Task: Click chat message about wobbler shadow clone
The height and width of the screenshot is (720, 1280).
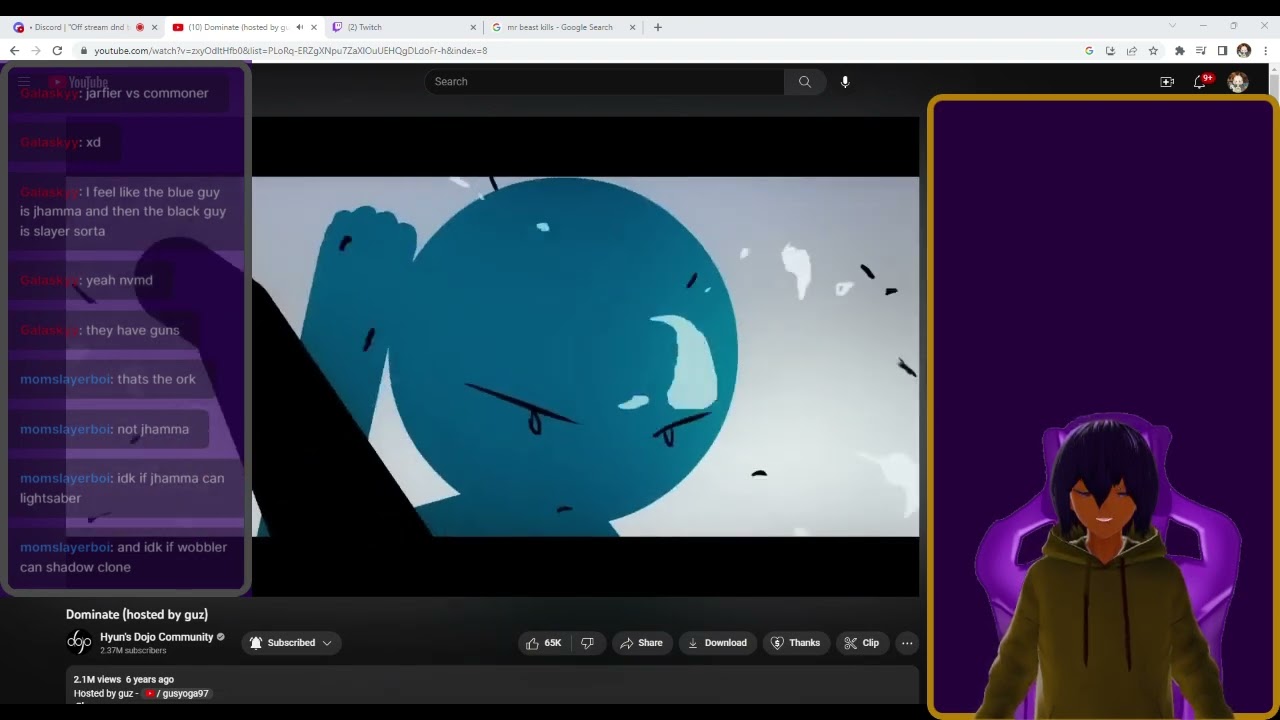Action: point(124,557)
